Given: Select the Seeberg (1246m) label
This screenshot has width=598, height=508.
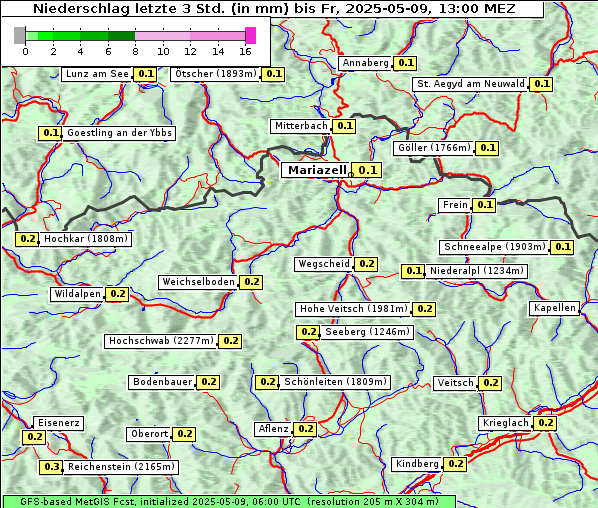Looking at the screenshot, I should pos(367,332).
